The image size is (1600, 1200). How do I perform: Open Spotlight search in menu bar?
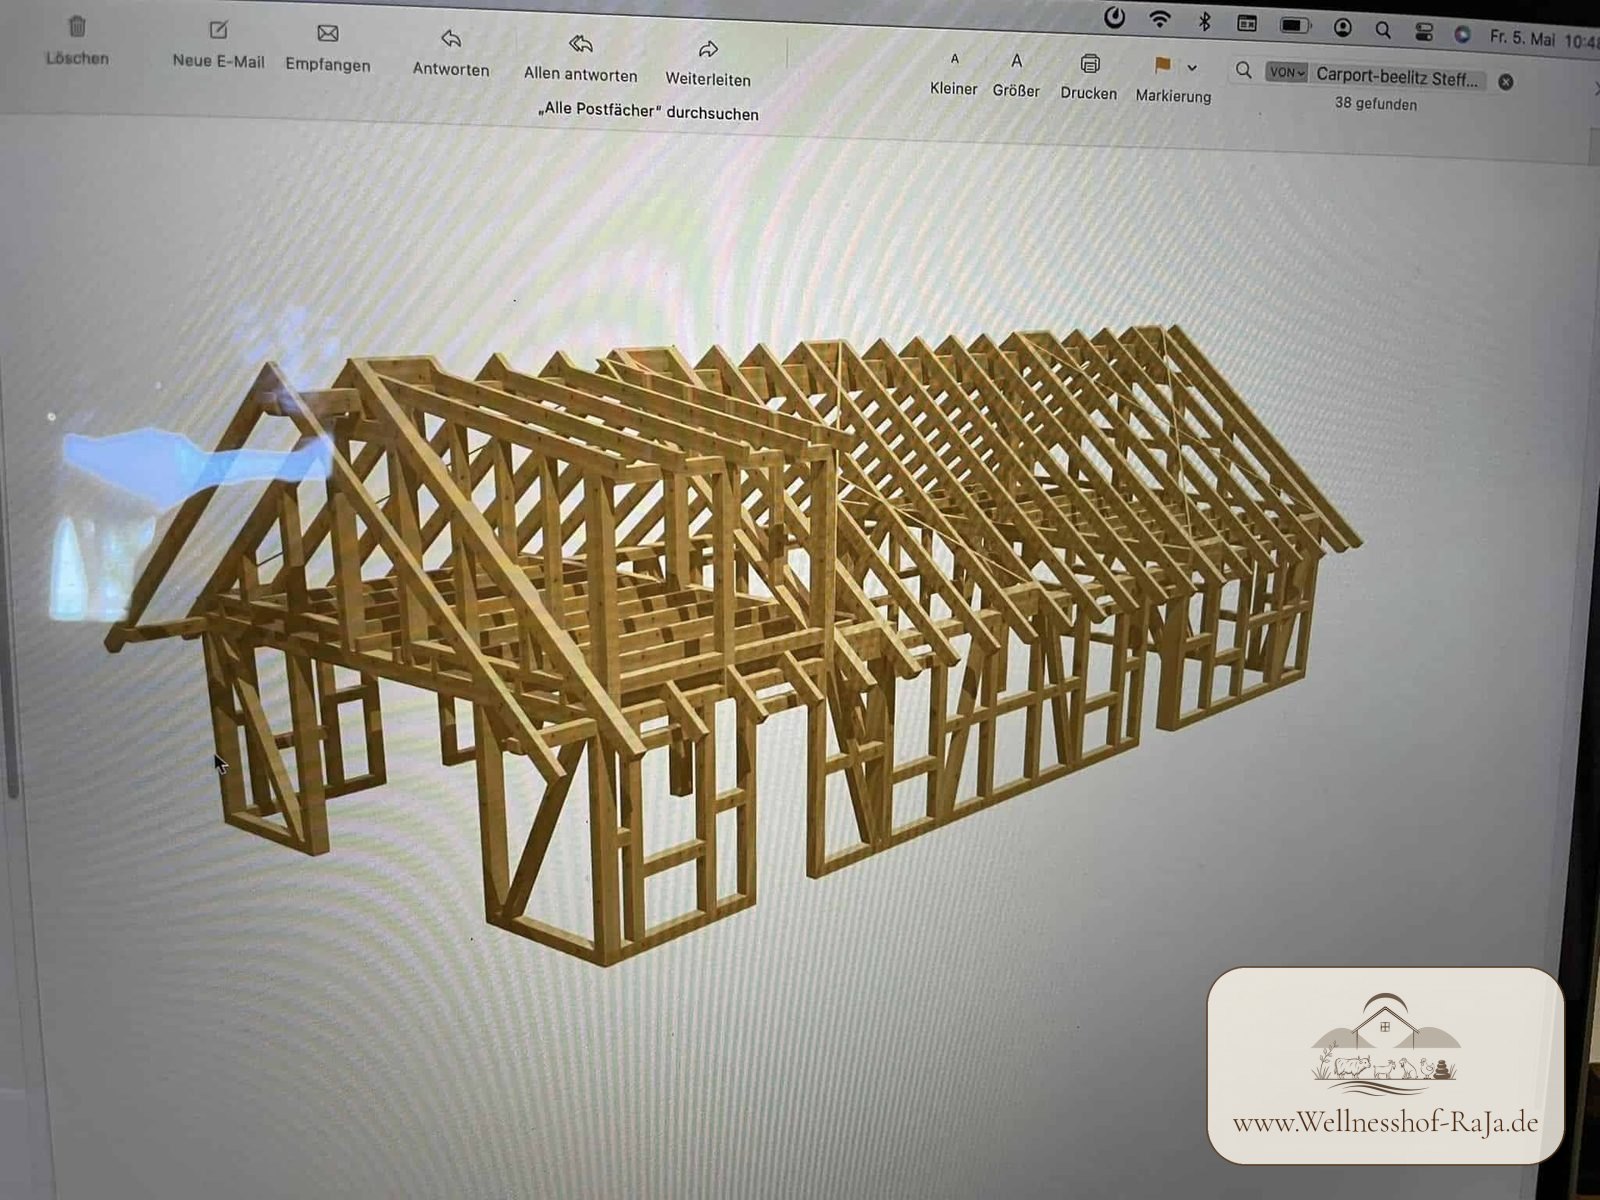[1383, 30]
